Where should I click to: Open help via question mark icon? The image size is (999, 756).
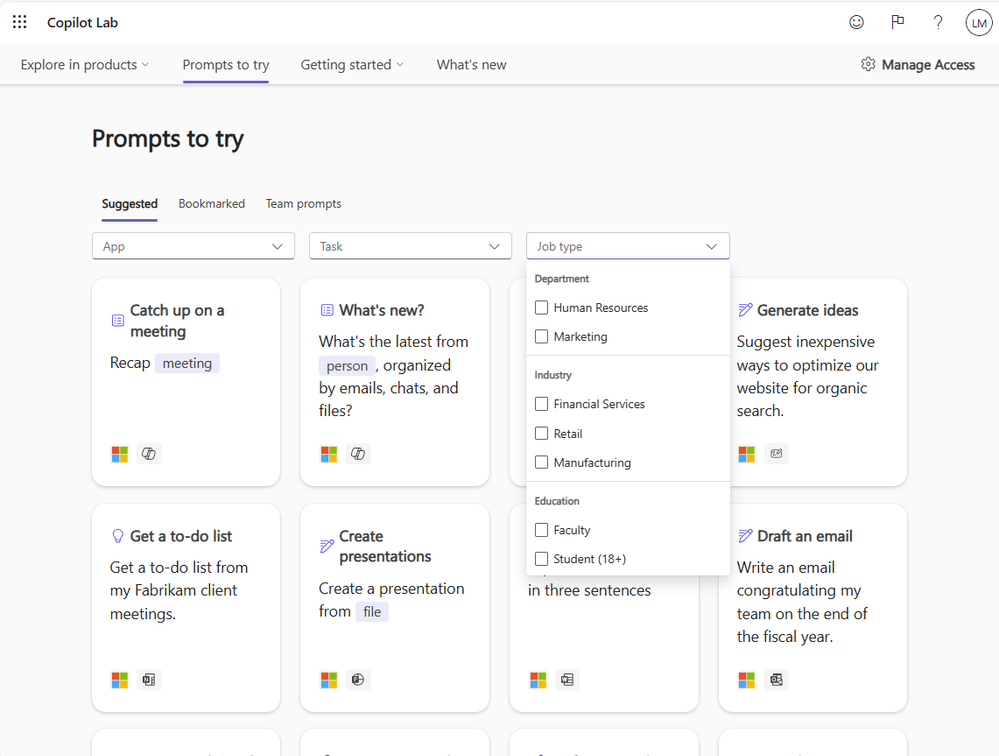(938, 22)
